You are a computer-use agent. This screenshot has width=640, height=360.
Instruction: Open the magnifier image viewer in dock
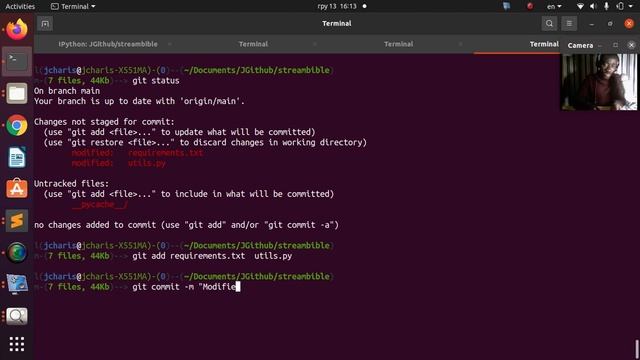(x=17, y=316)
